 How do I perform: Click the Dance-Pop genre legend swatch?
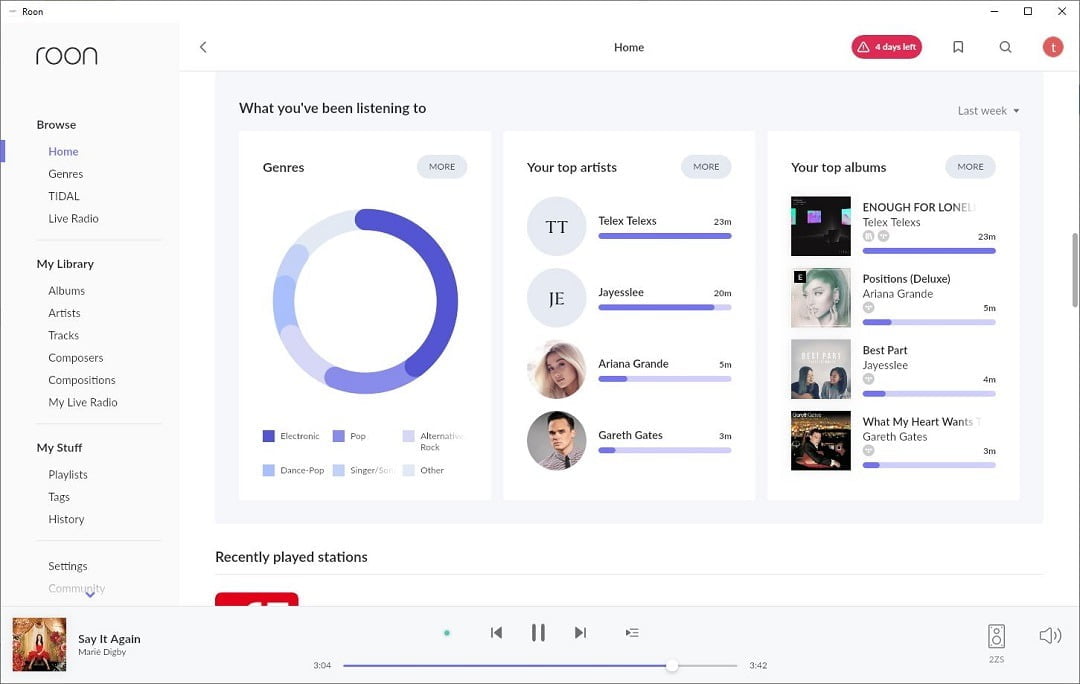coord(269,470)
